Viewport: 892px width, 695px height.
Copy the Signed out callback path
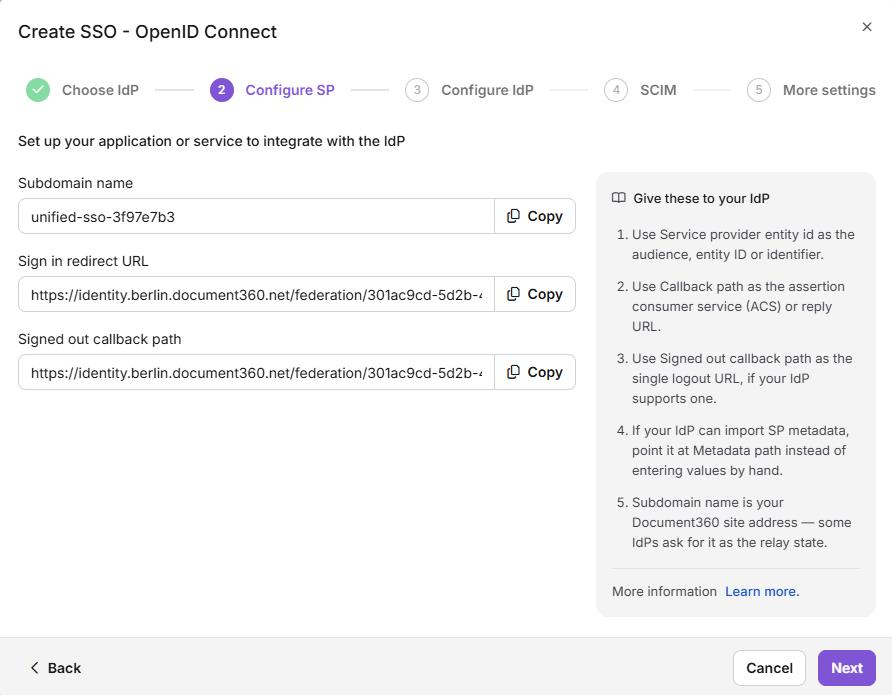535,372
